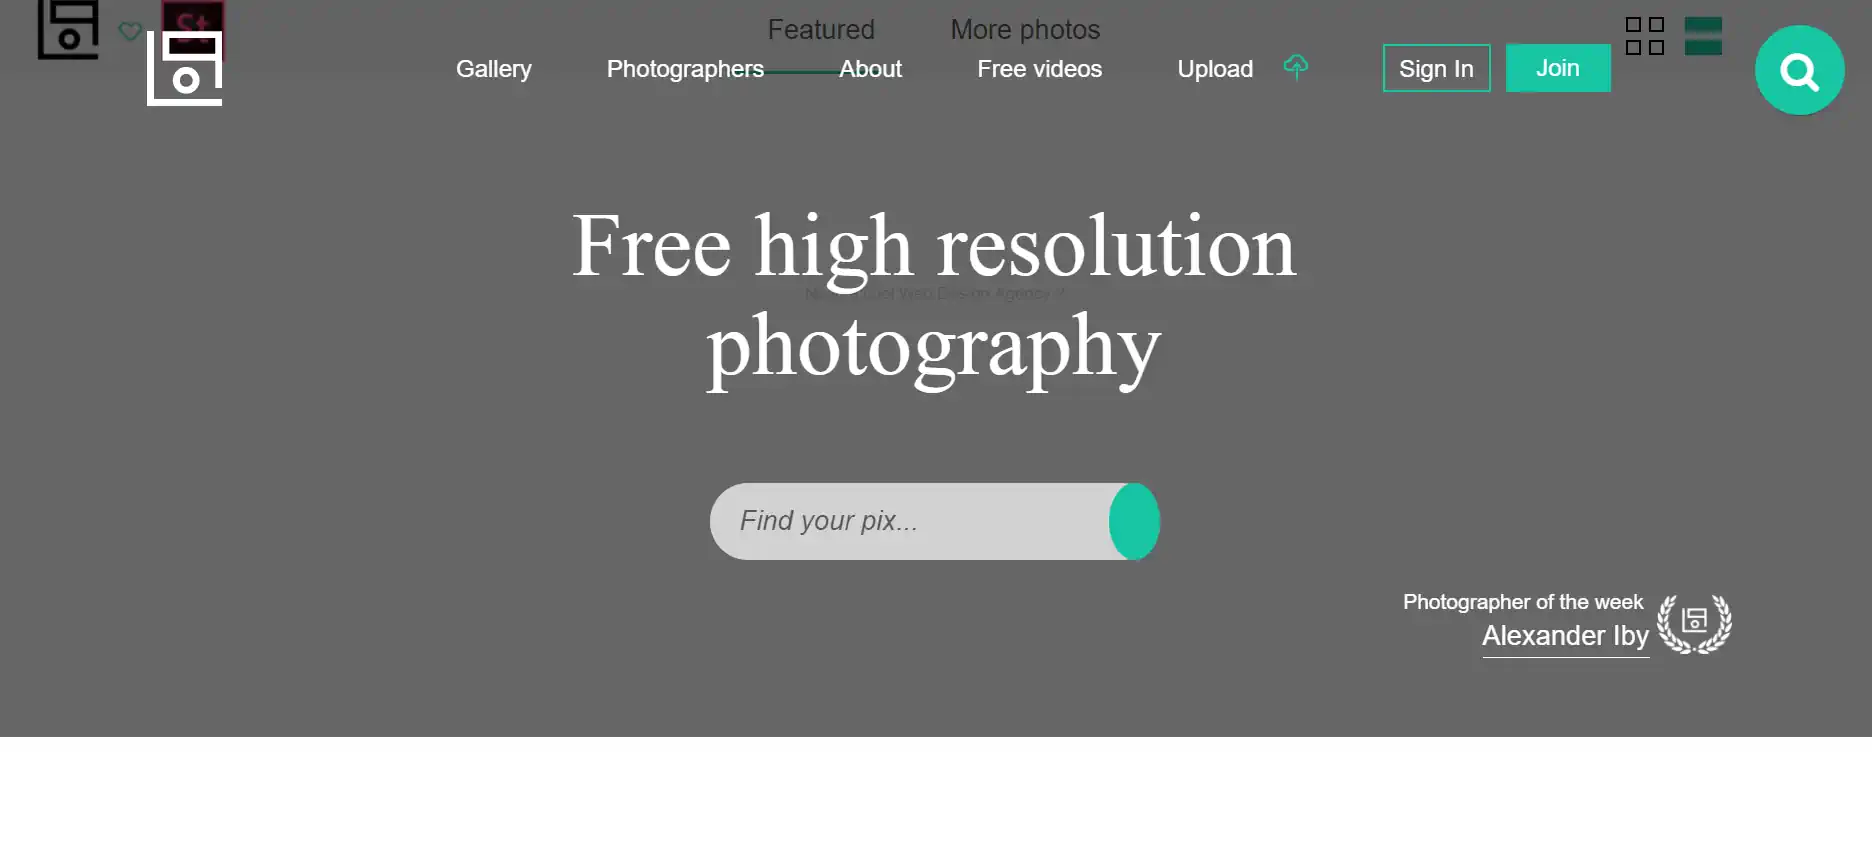Screen dimensions: 1872x861
Task: Select the More photos tab
Action: [x=1025, y=30]
